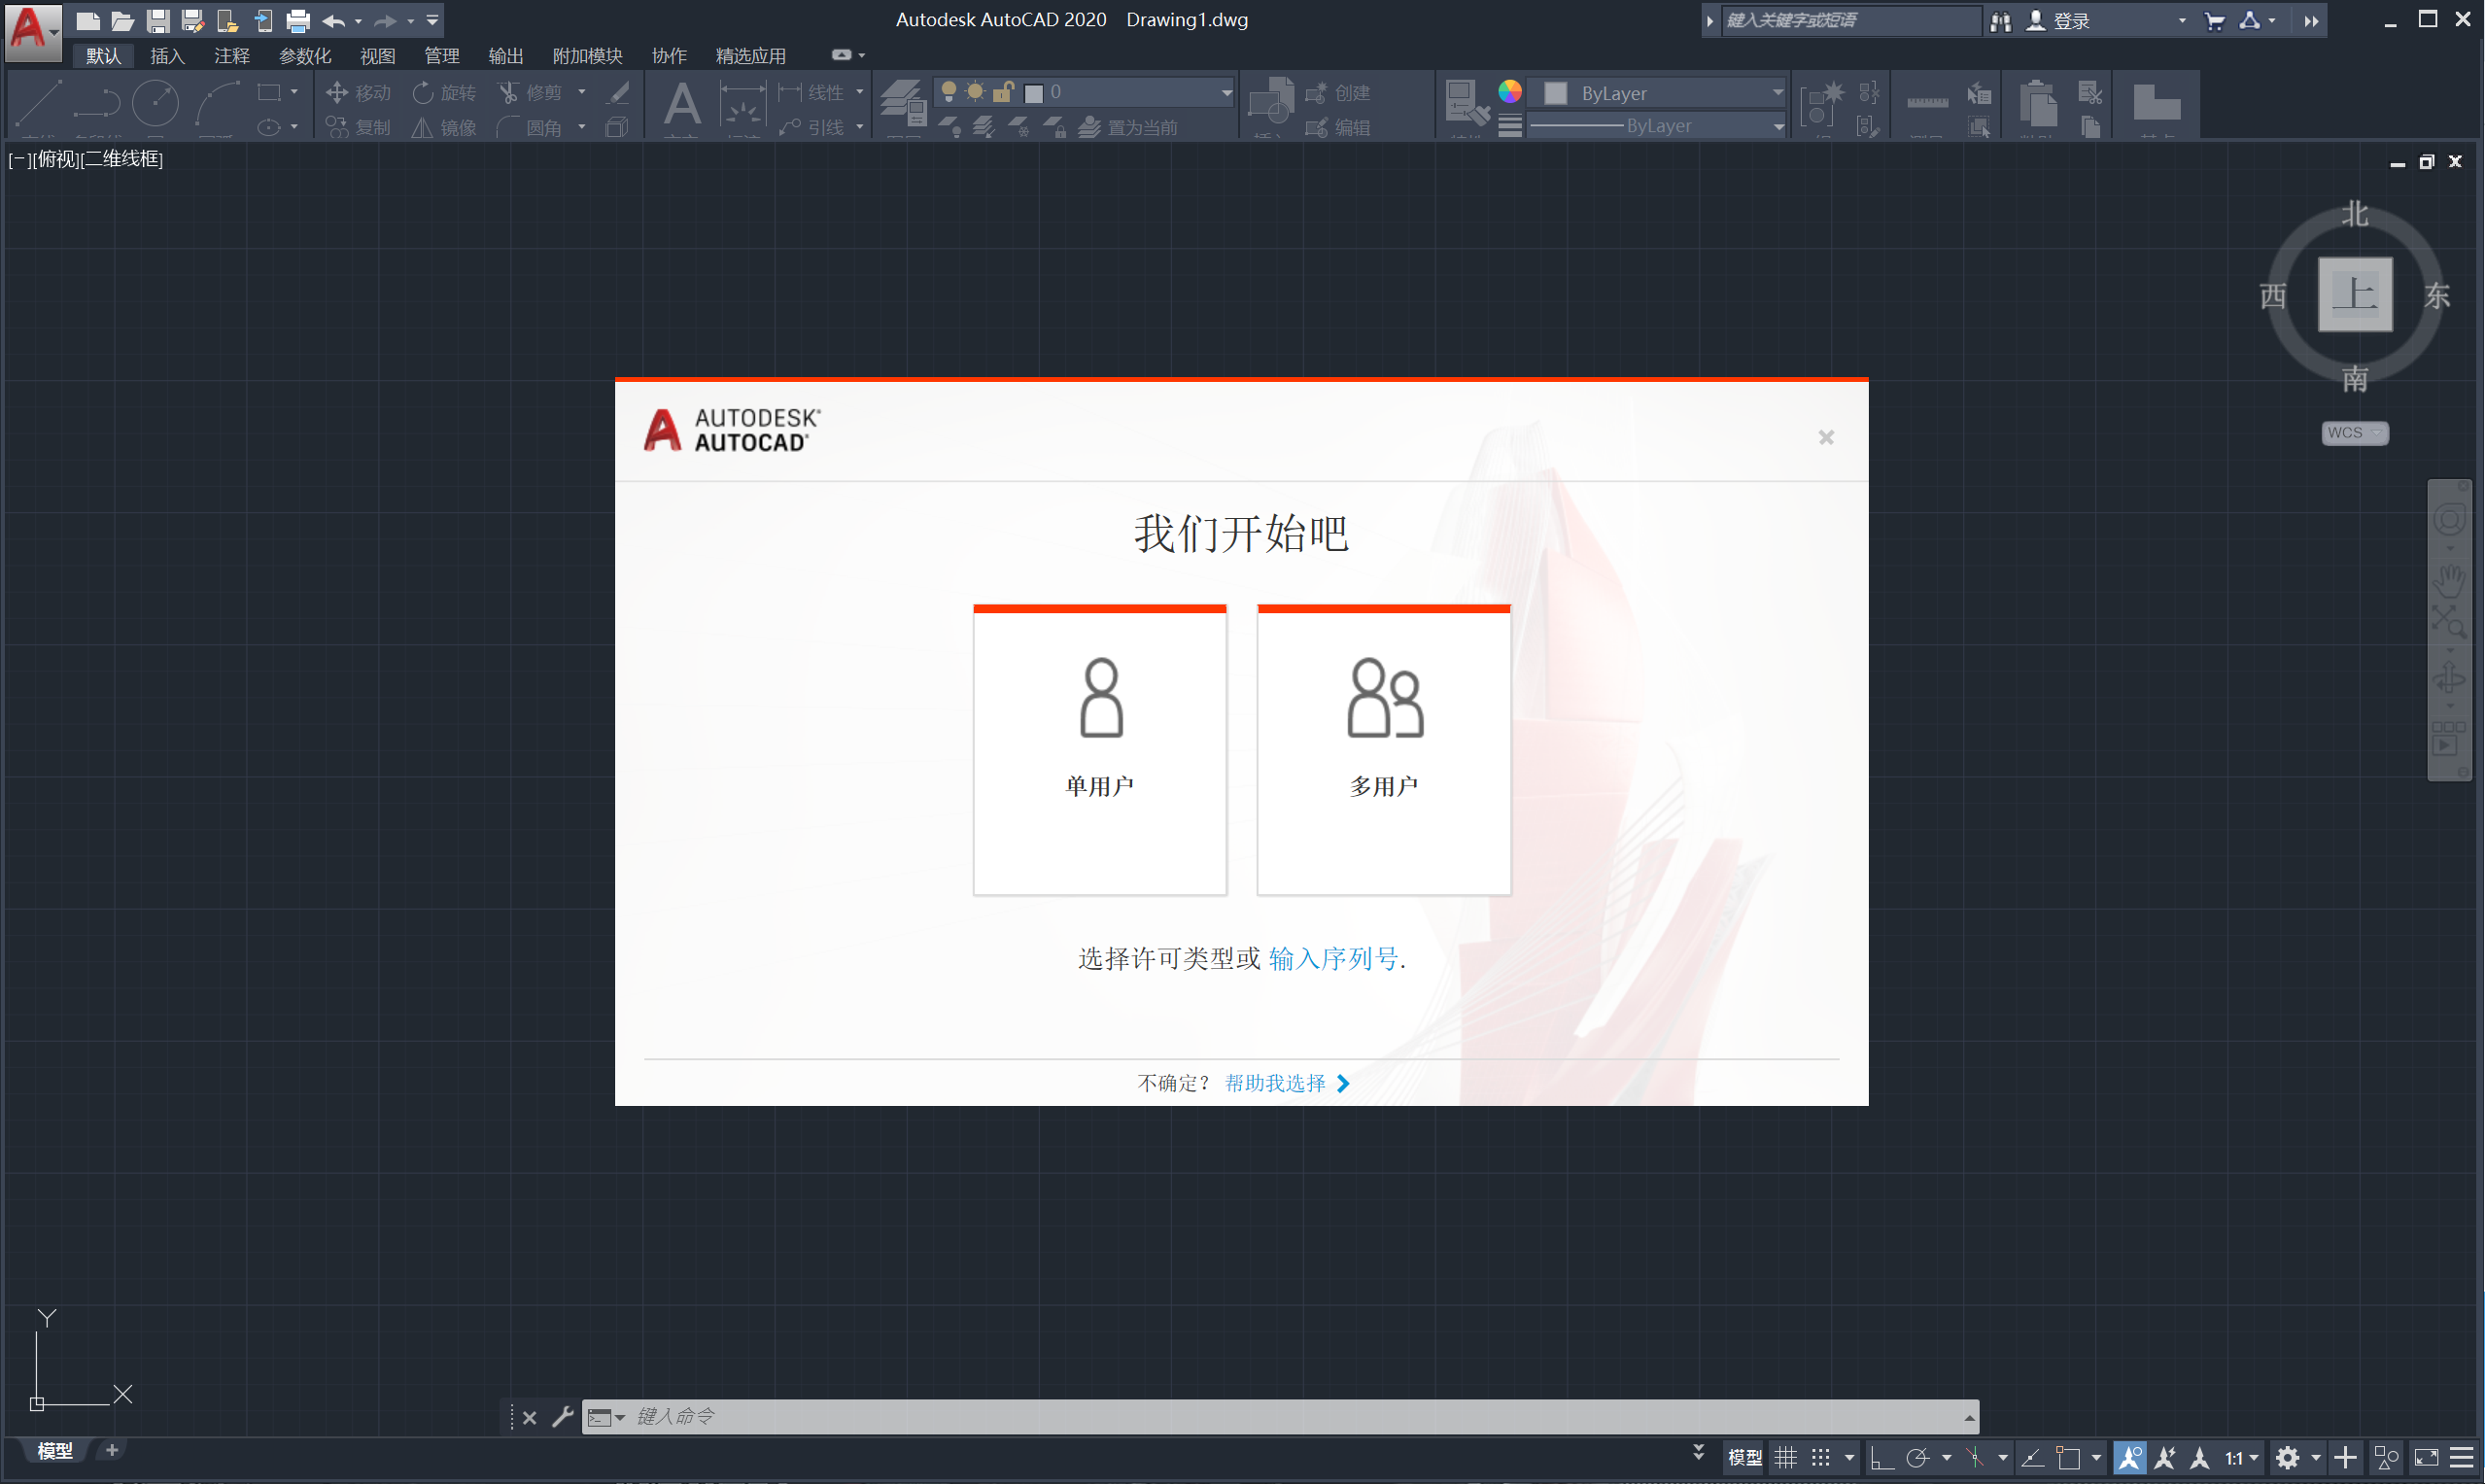This screenshot has width=2485, height=1484.
Task: Open the 参数化 ribbon tab
Action: (x=305, y=56)
